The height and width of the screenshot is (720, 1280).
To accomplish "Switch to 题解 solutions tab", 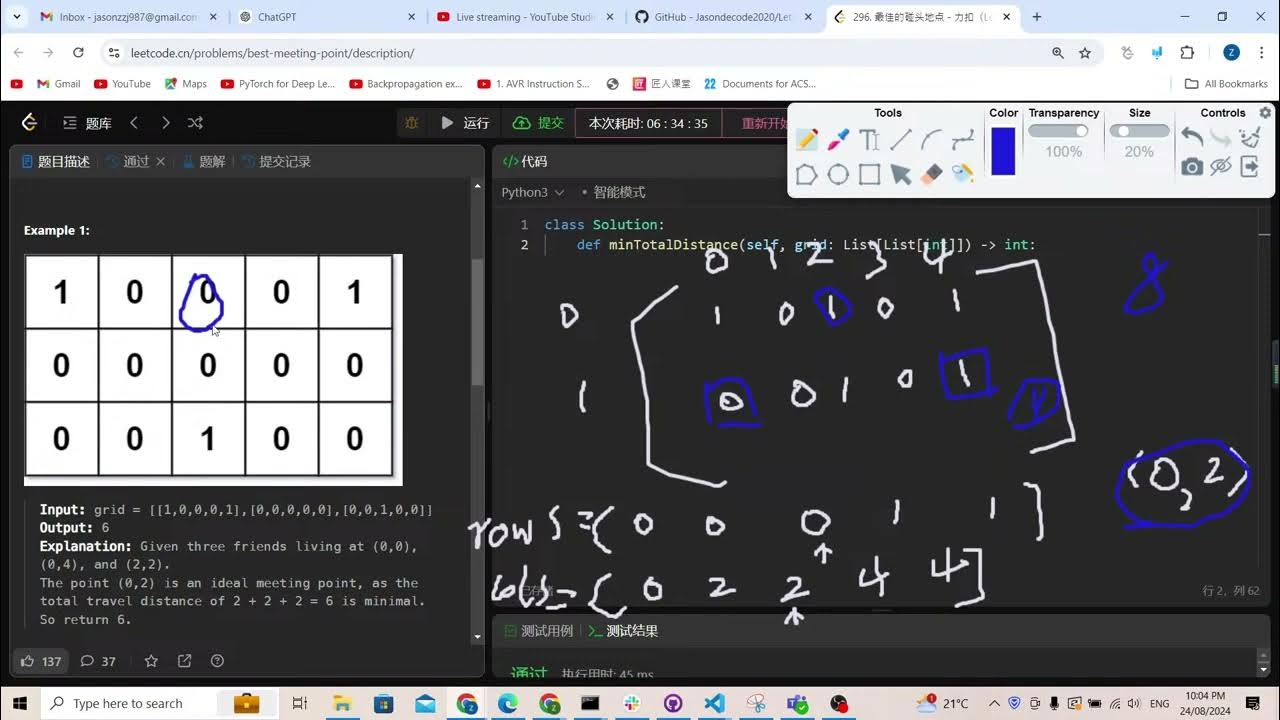I will pyautogui.click(x=205, y=161).
